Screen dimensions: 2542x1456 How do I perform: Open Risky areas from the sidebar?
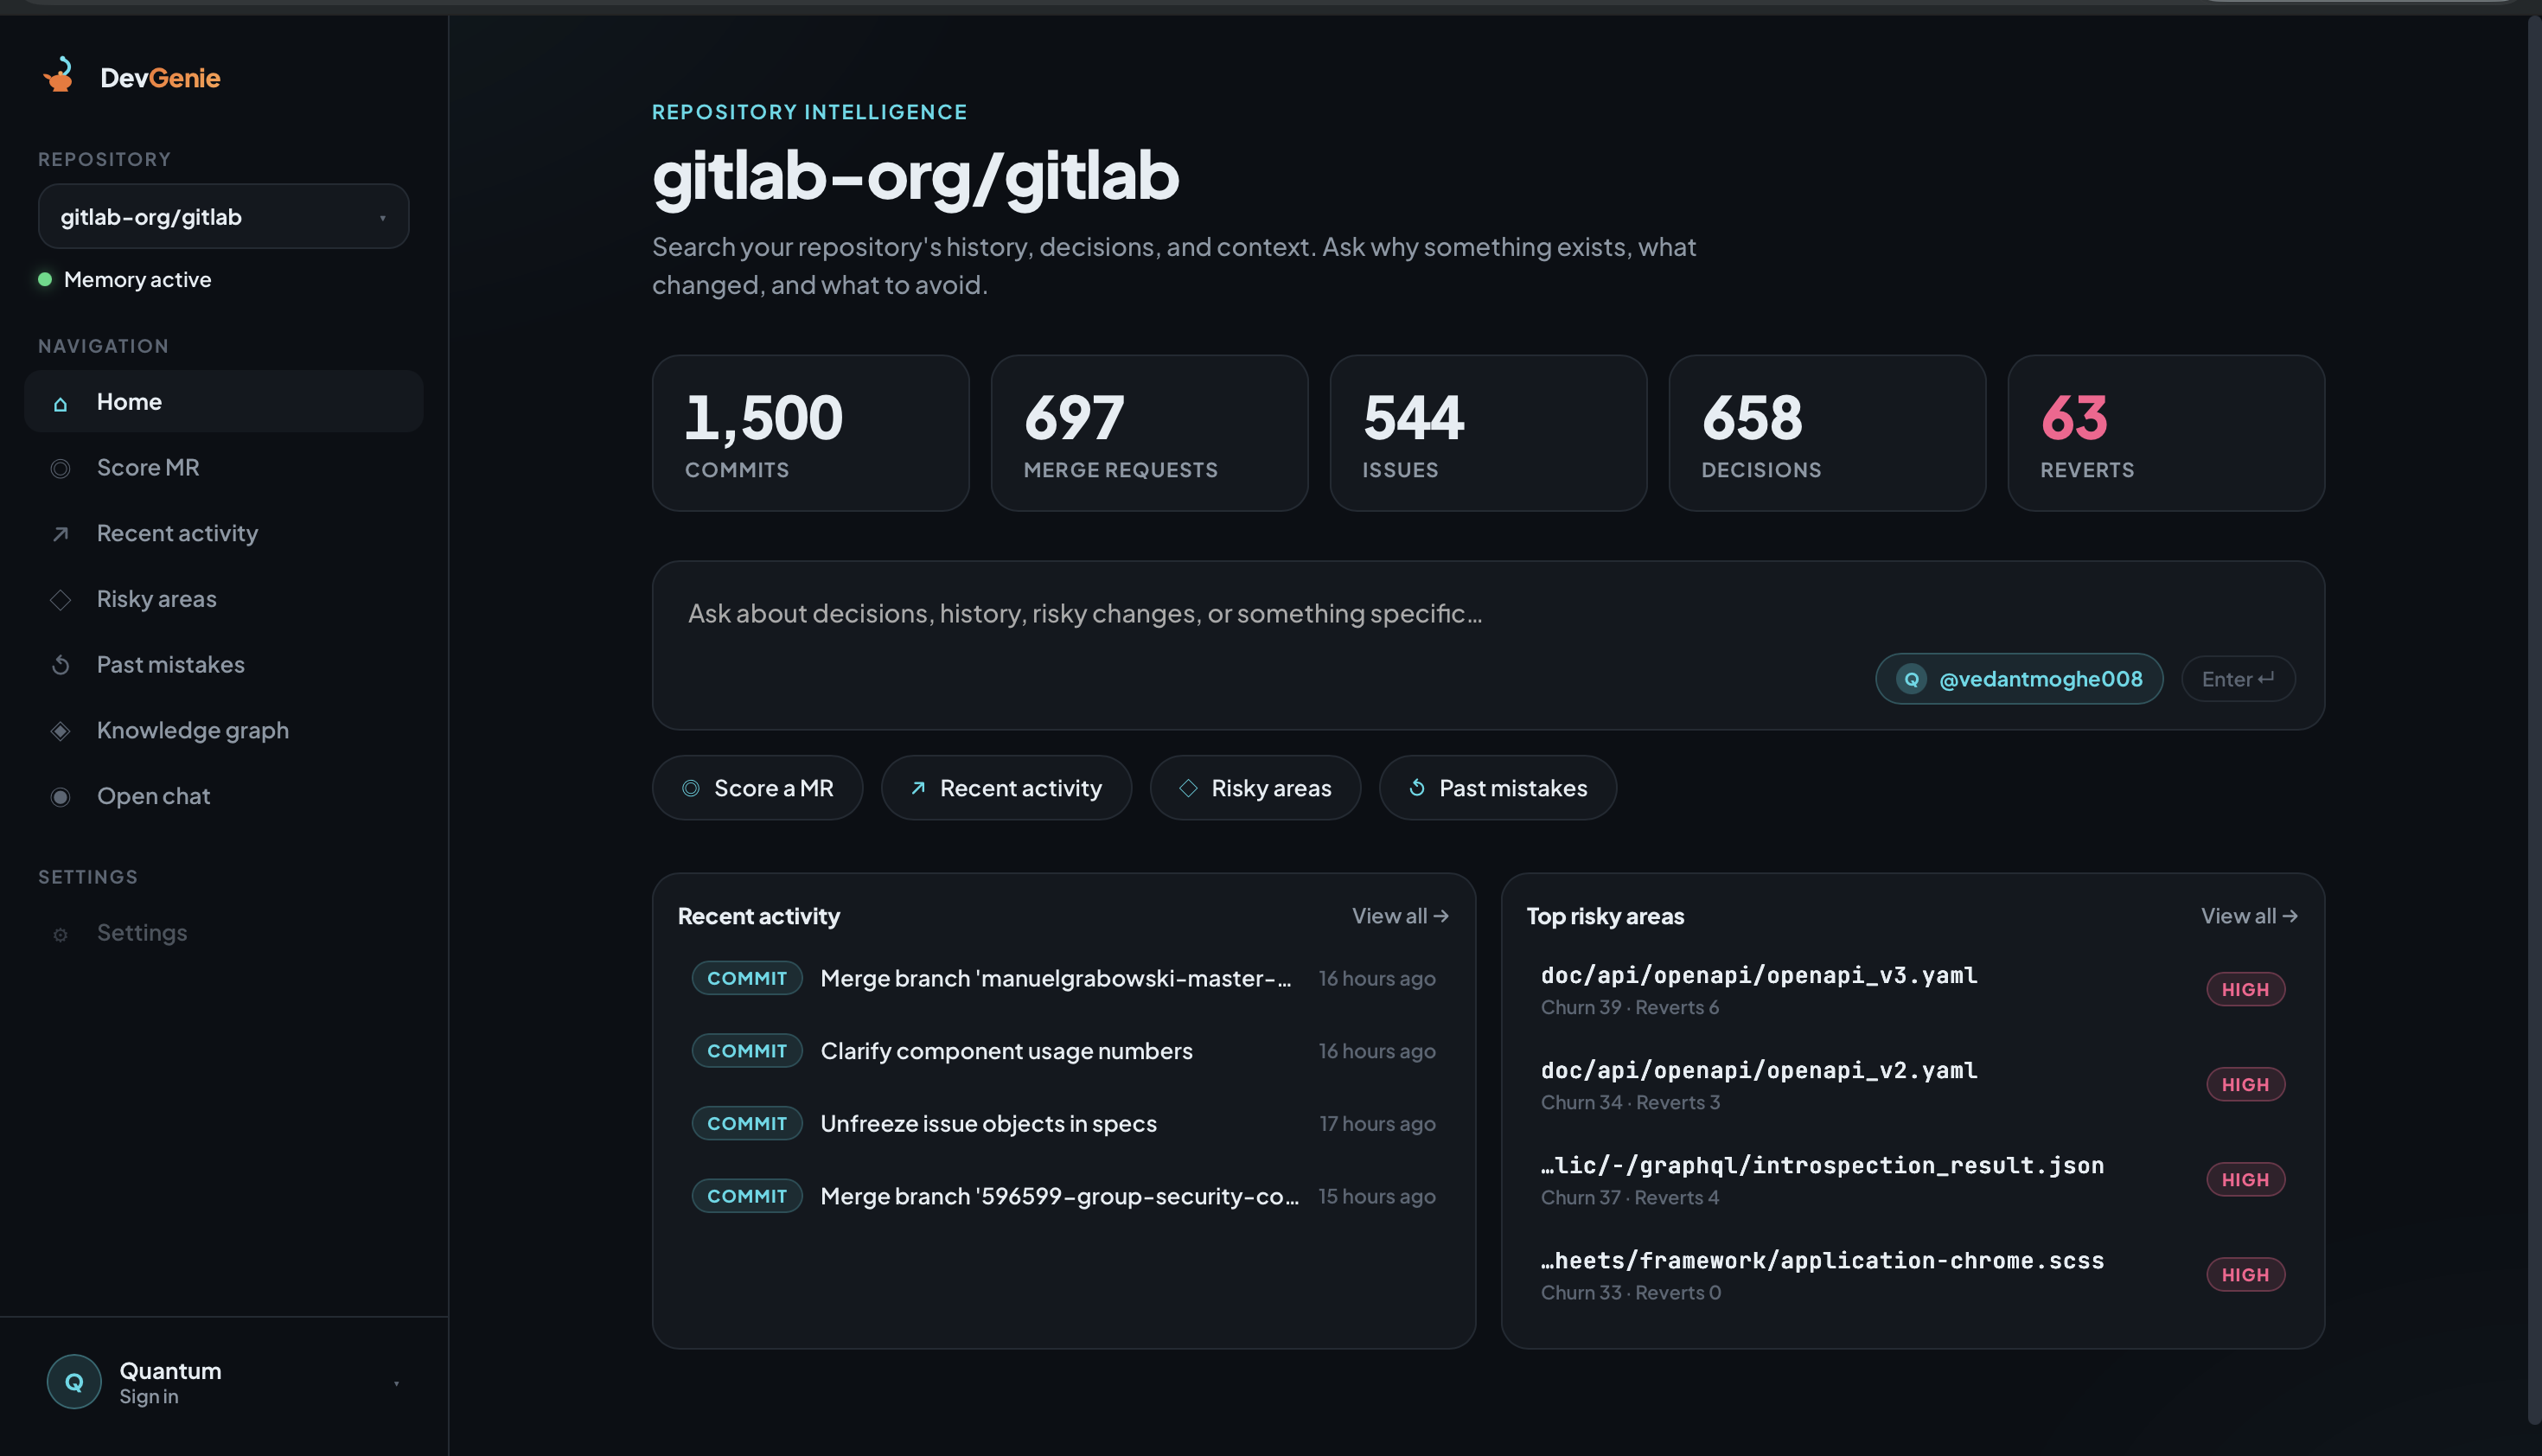223,599
